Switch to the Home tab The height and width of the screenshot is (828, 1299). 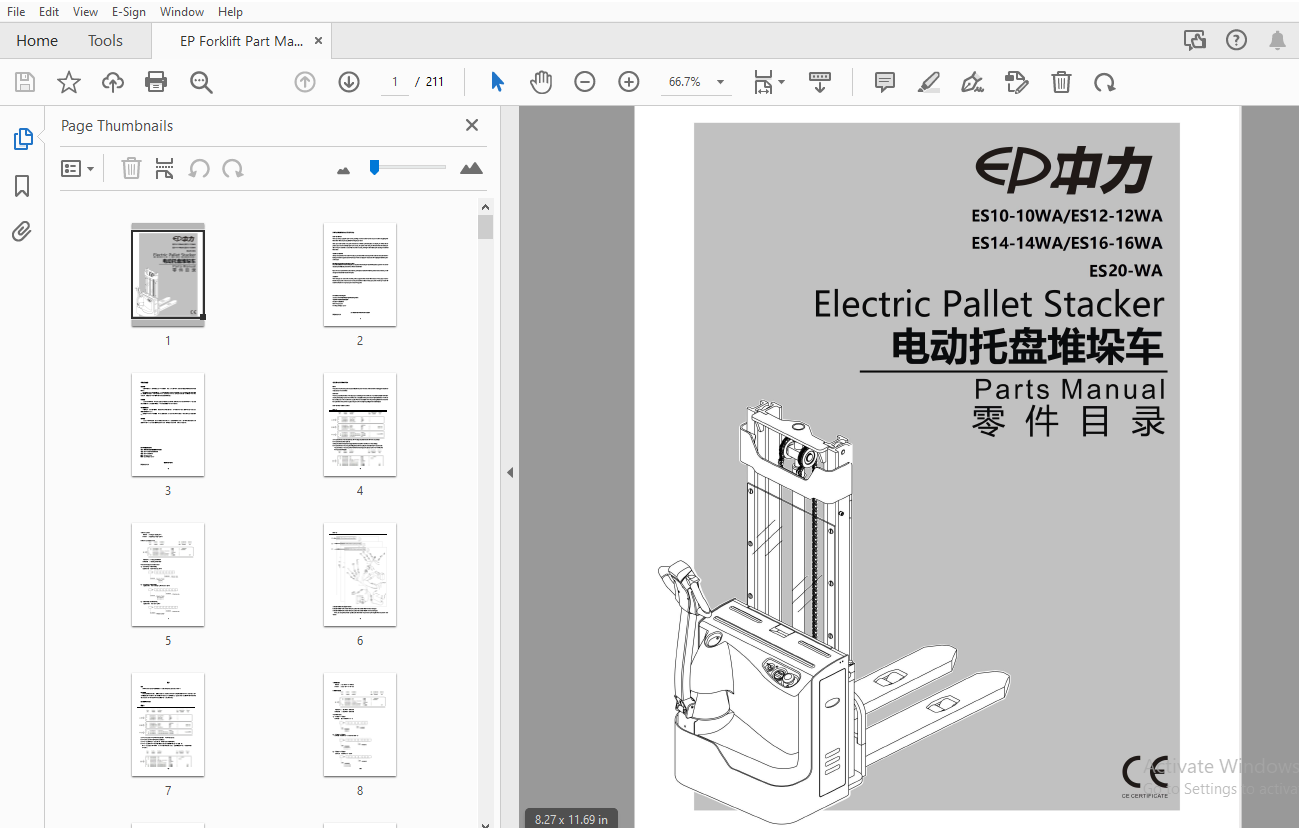coord(37,41)
